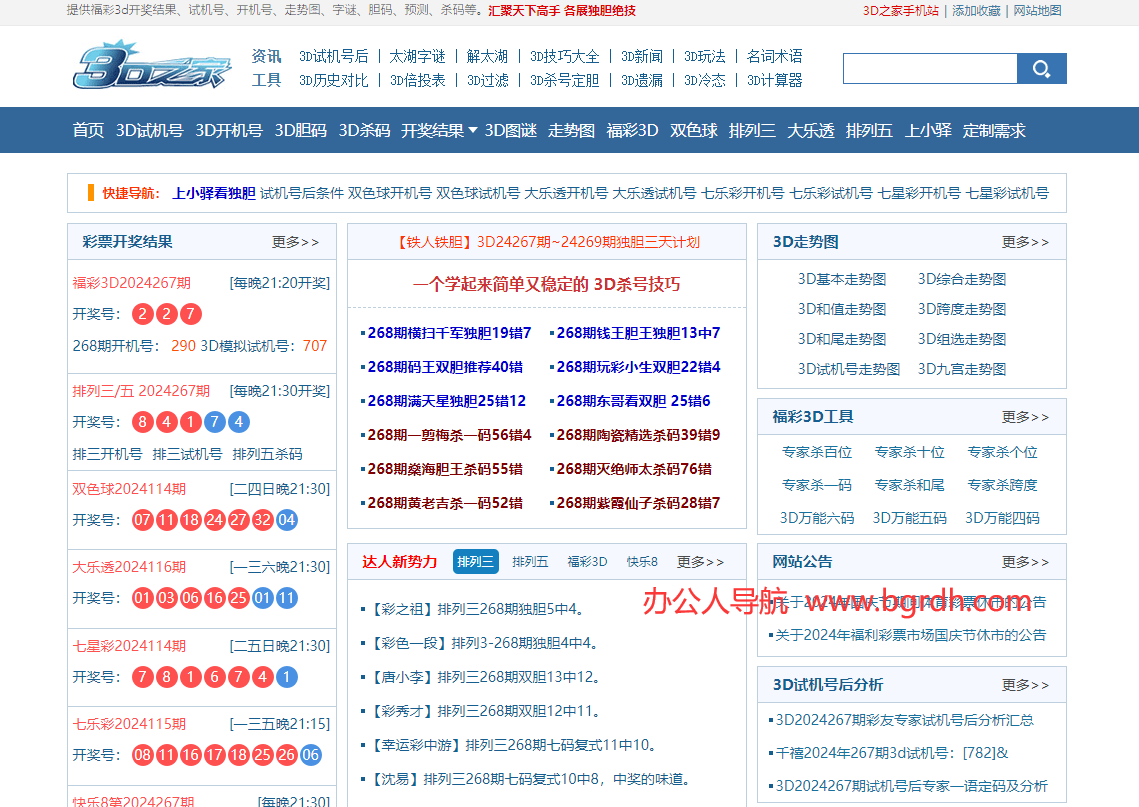This screenshot has width=1139, height=807.
Task: Select the 福彩3D tab in 达人新势力
Action: [x=587, y=561]
